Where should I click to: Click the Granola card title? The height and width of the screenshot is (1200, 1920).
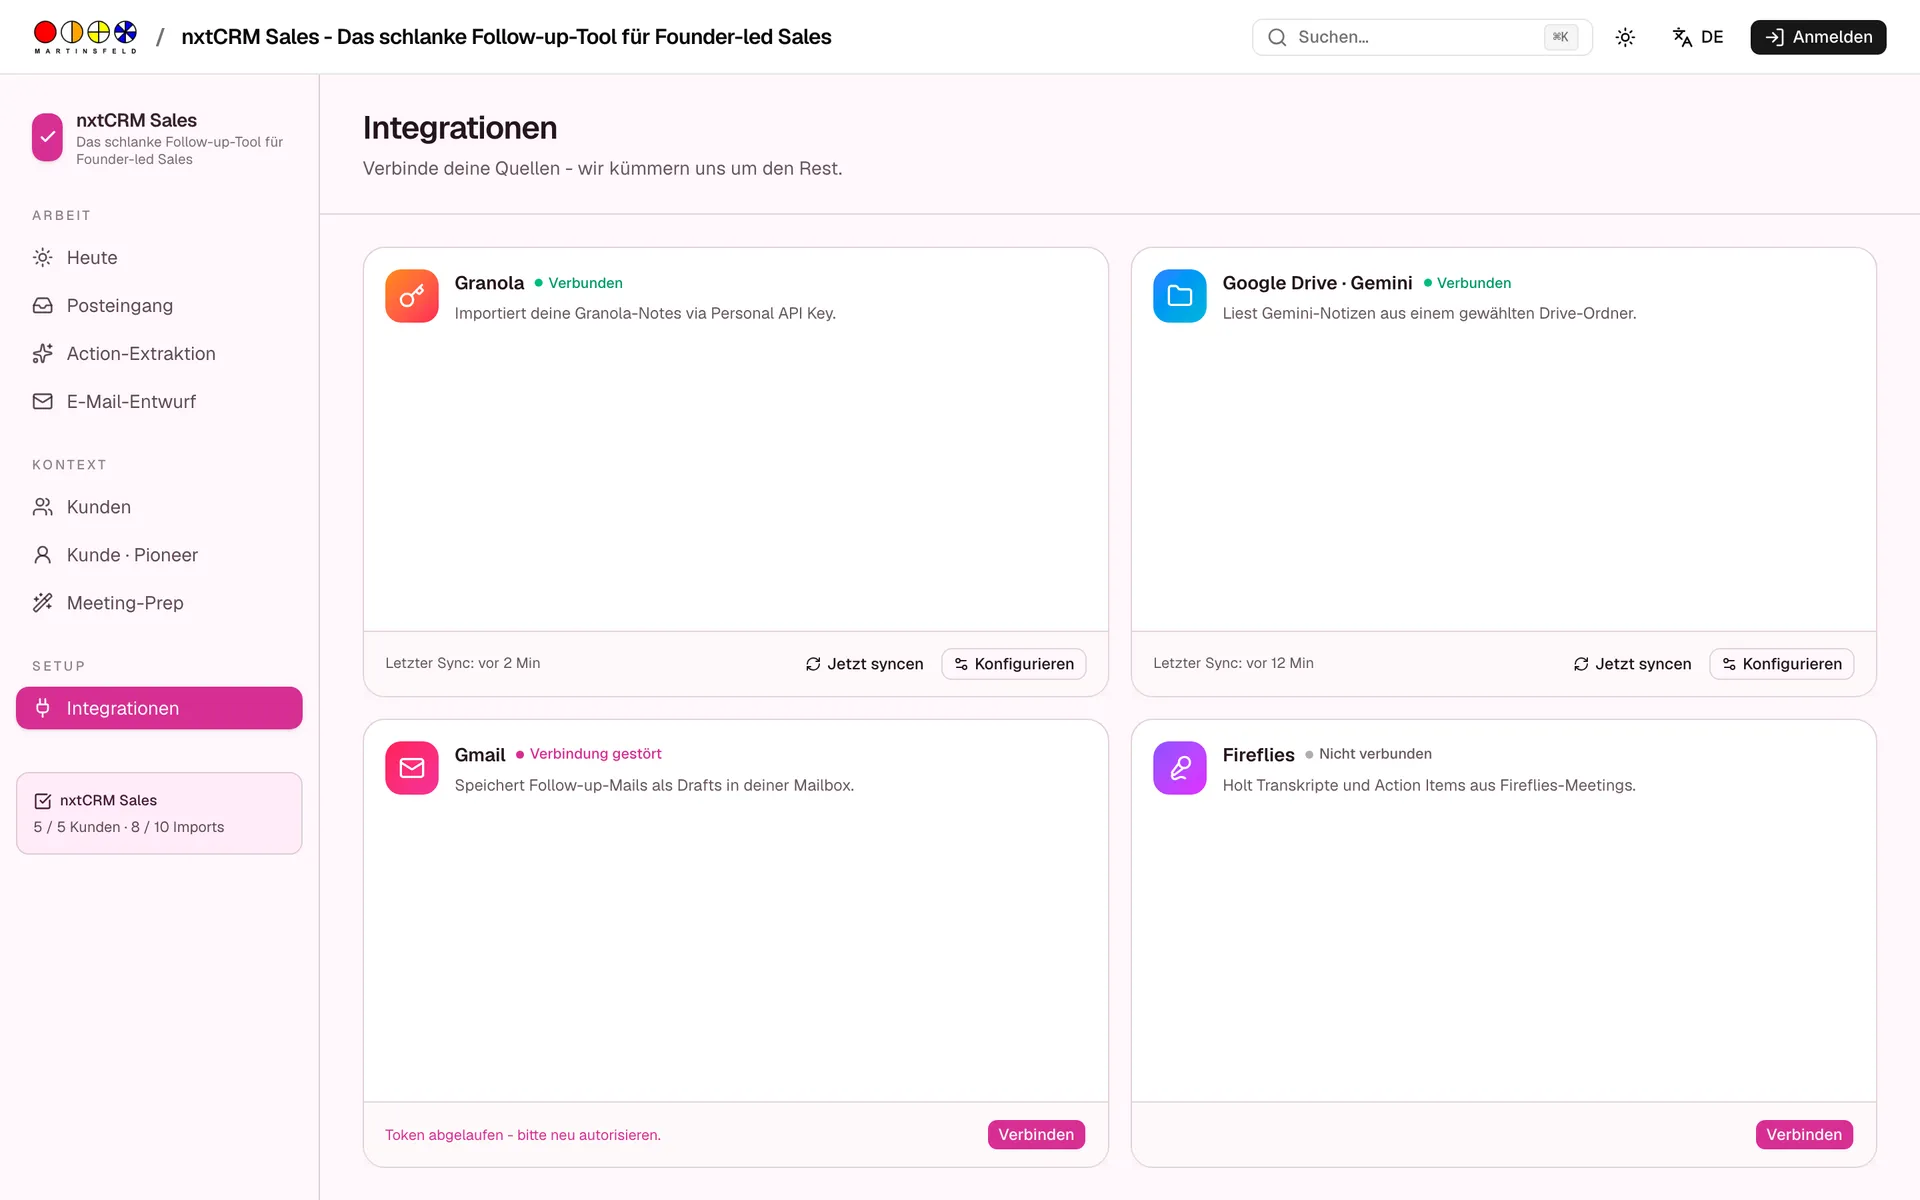(x=489, y=283)
